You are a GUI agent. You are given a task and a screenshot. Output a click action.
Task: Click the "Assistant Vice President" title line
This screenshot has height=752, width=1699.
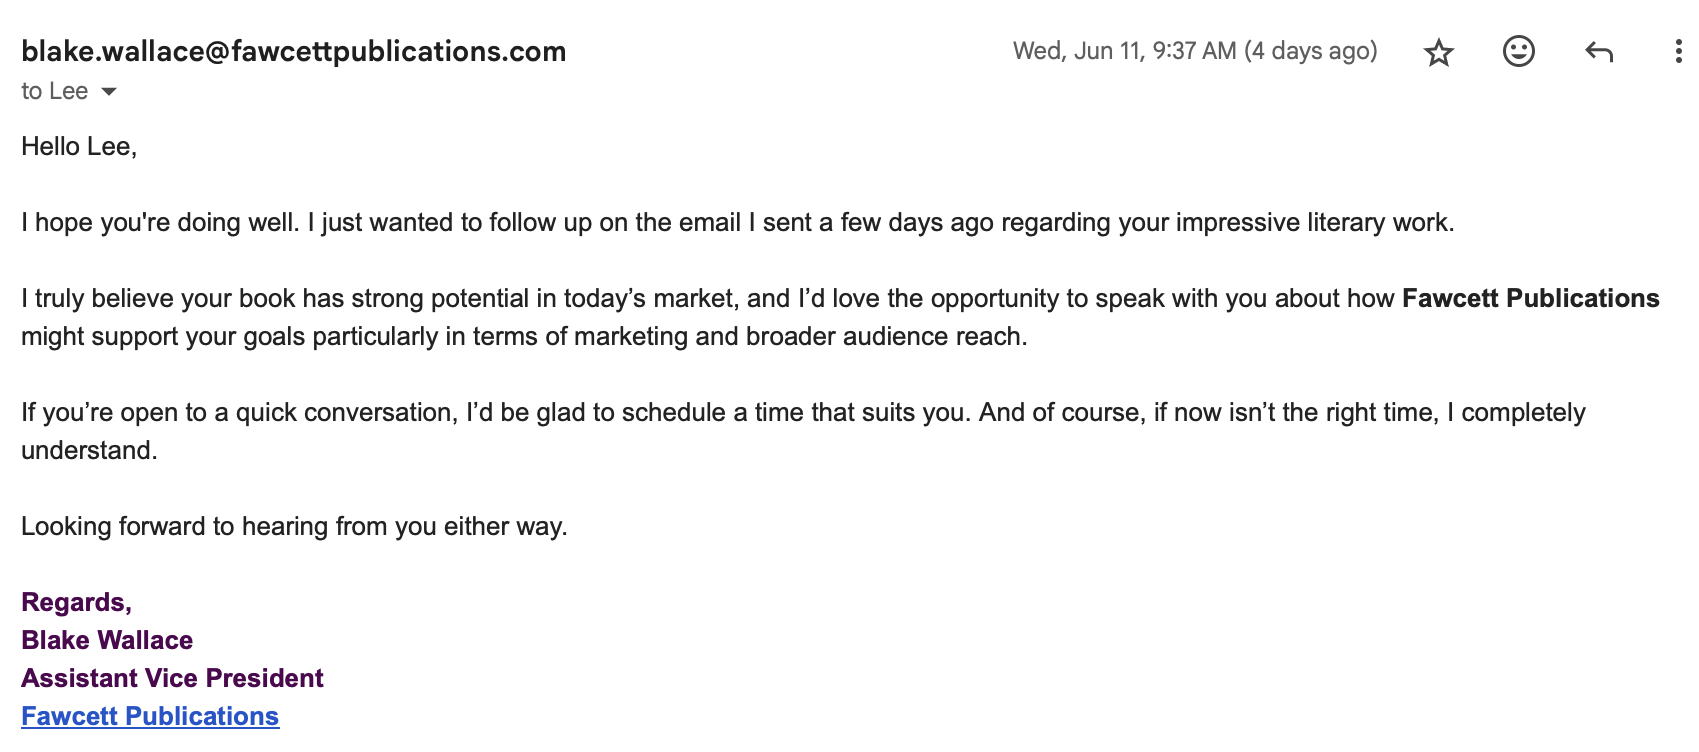click(172, 678)
